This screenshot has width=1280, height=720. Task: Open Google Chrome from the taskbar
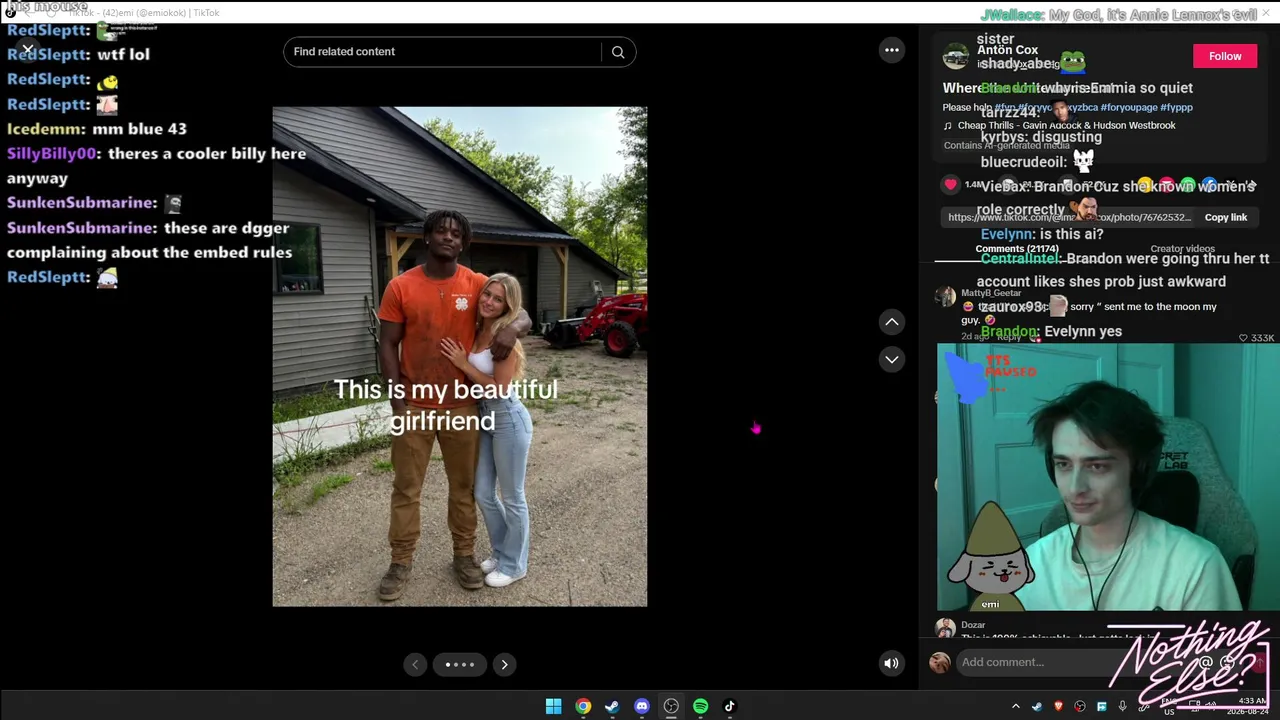583,707
